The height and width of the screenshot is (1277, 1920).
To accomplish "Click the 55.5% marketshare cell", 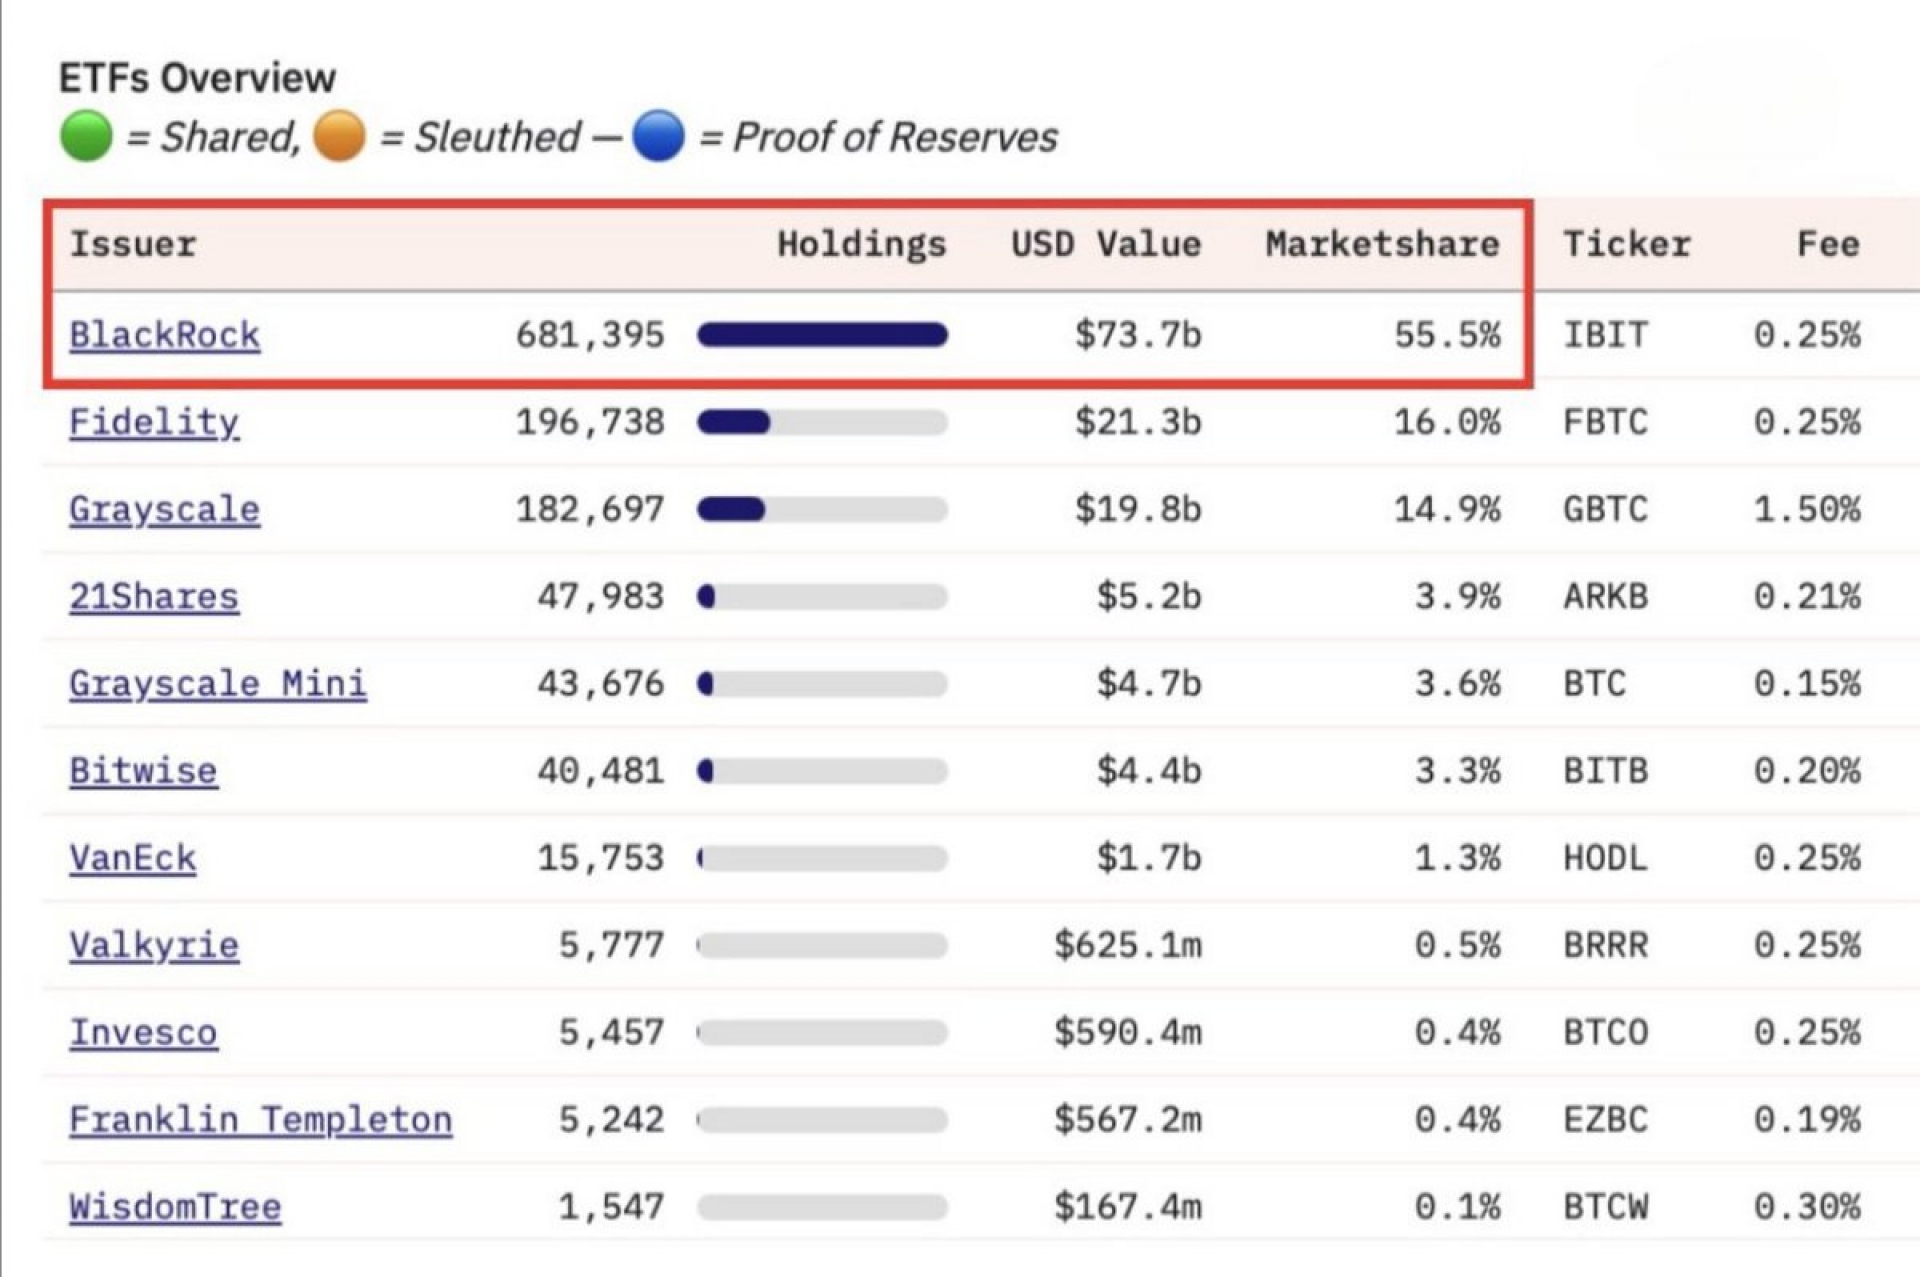I will 1447,335.
